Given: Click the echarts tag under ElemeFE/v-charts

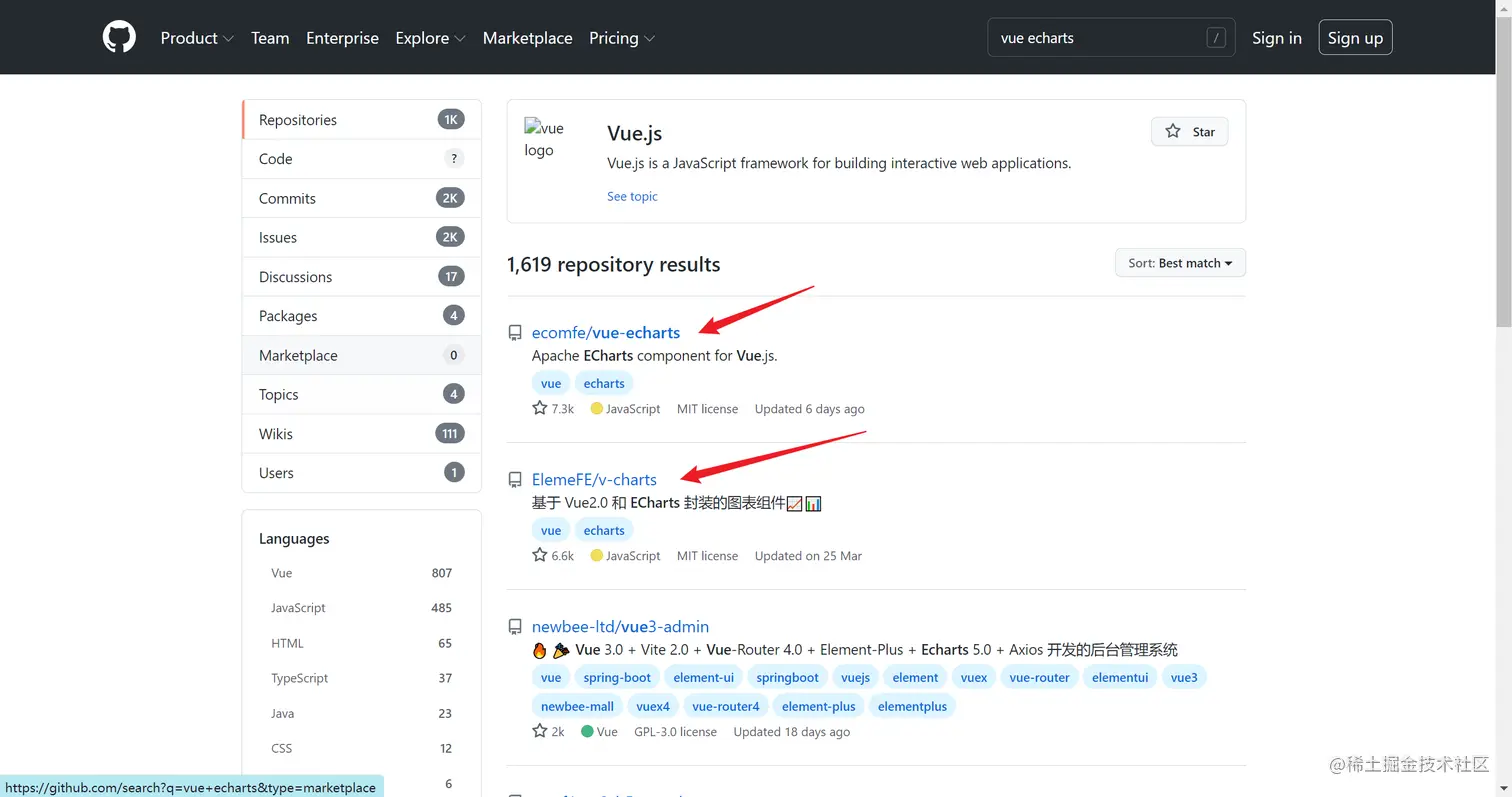Looking at the screenshot, I should 604,530.
